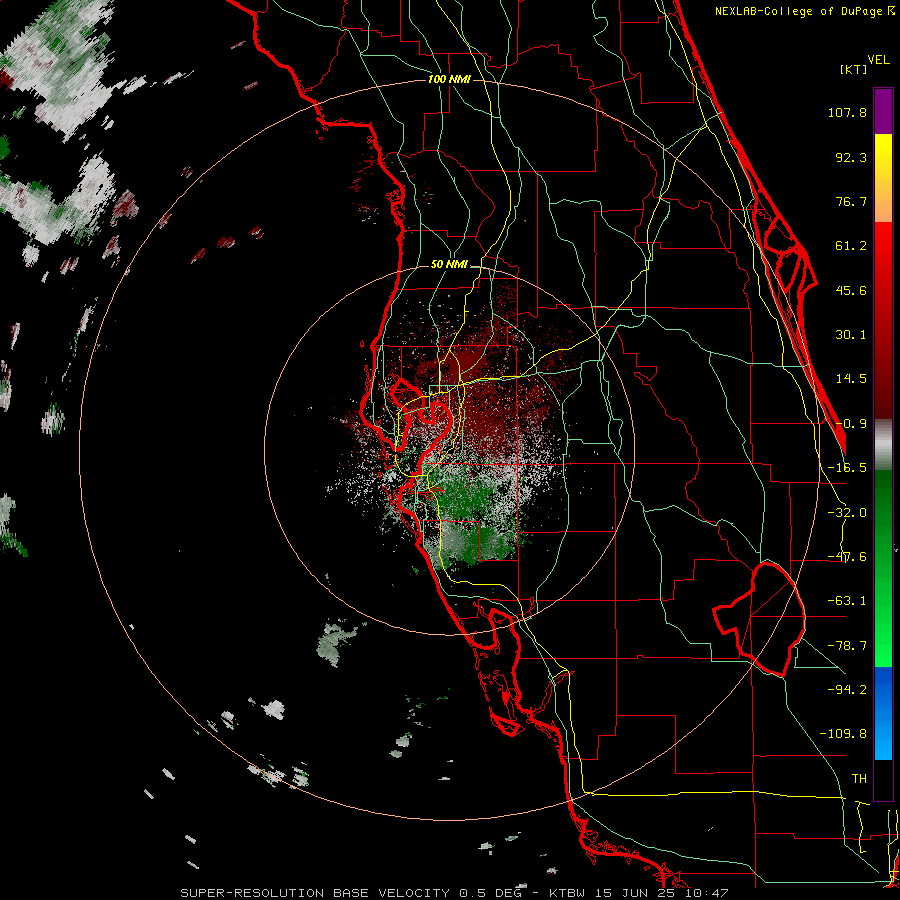Select the 76.7 velocity legend value
This screenshot has width=900, height=900.
coord(851,201)
